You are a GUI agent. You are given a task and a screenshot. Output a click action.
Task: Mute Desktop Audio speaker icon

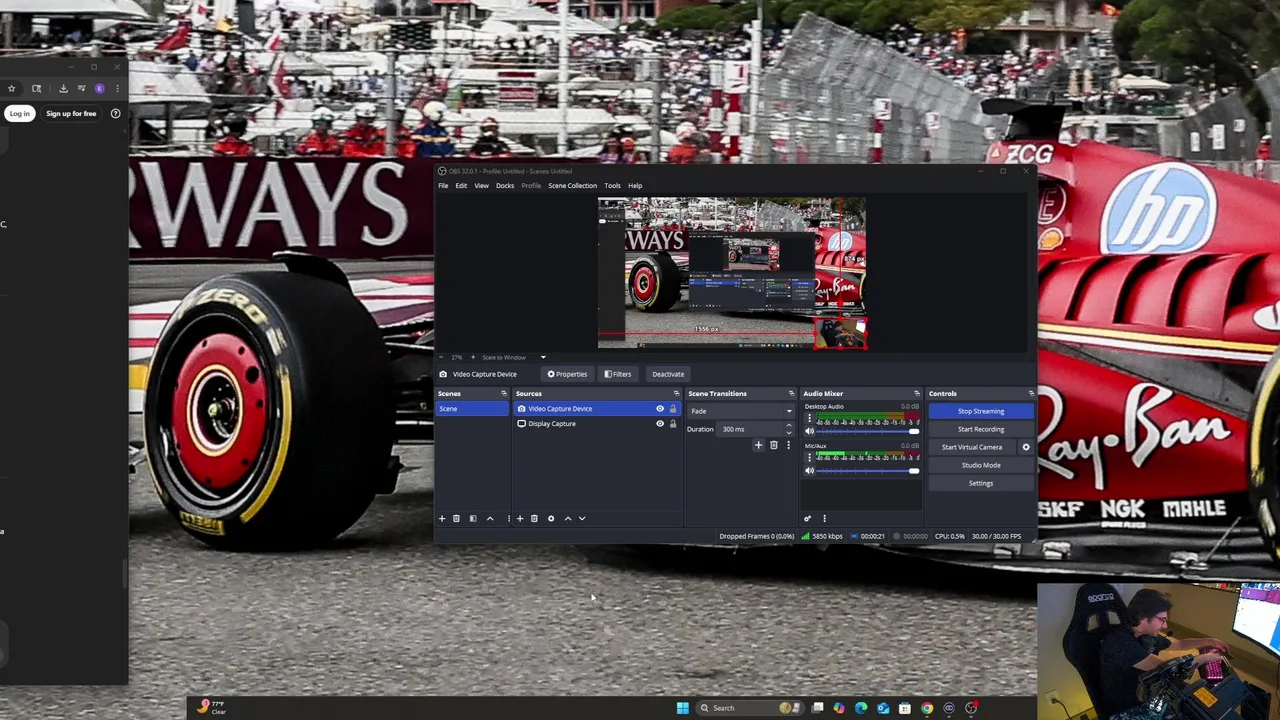(810, 432)
